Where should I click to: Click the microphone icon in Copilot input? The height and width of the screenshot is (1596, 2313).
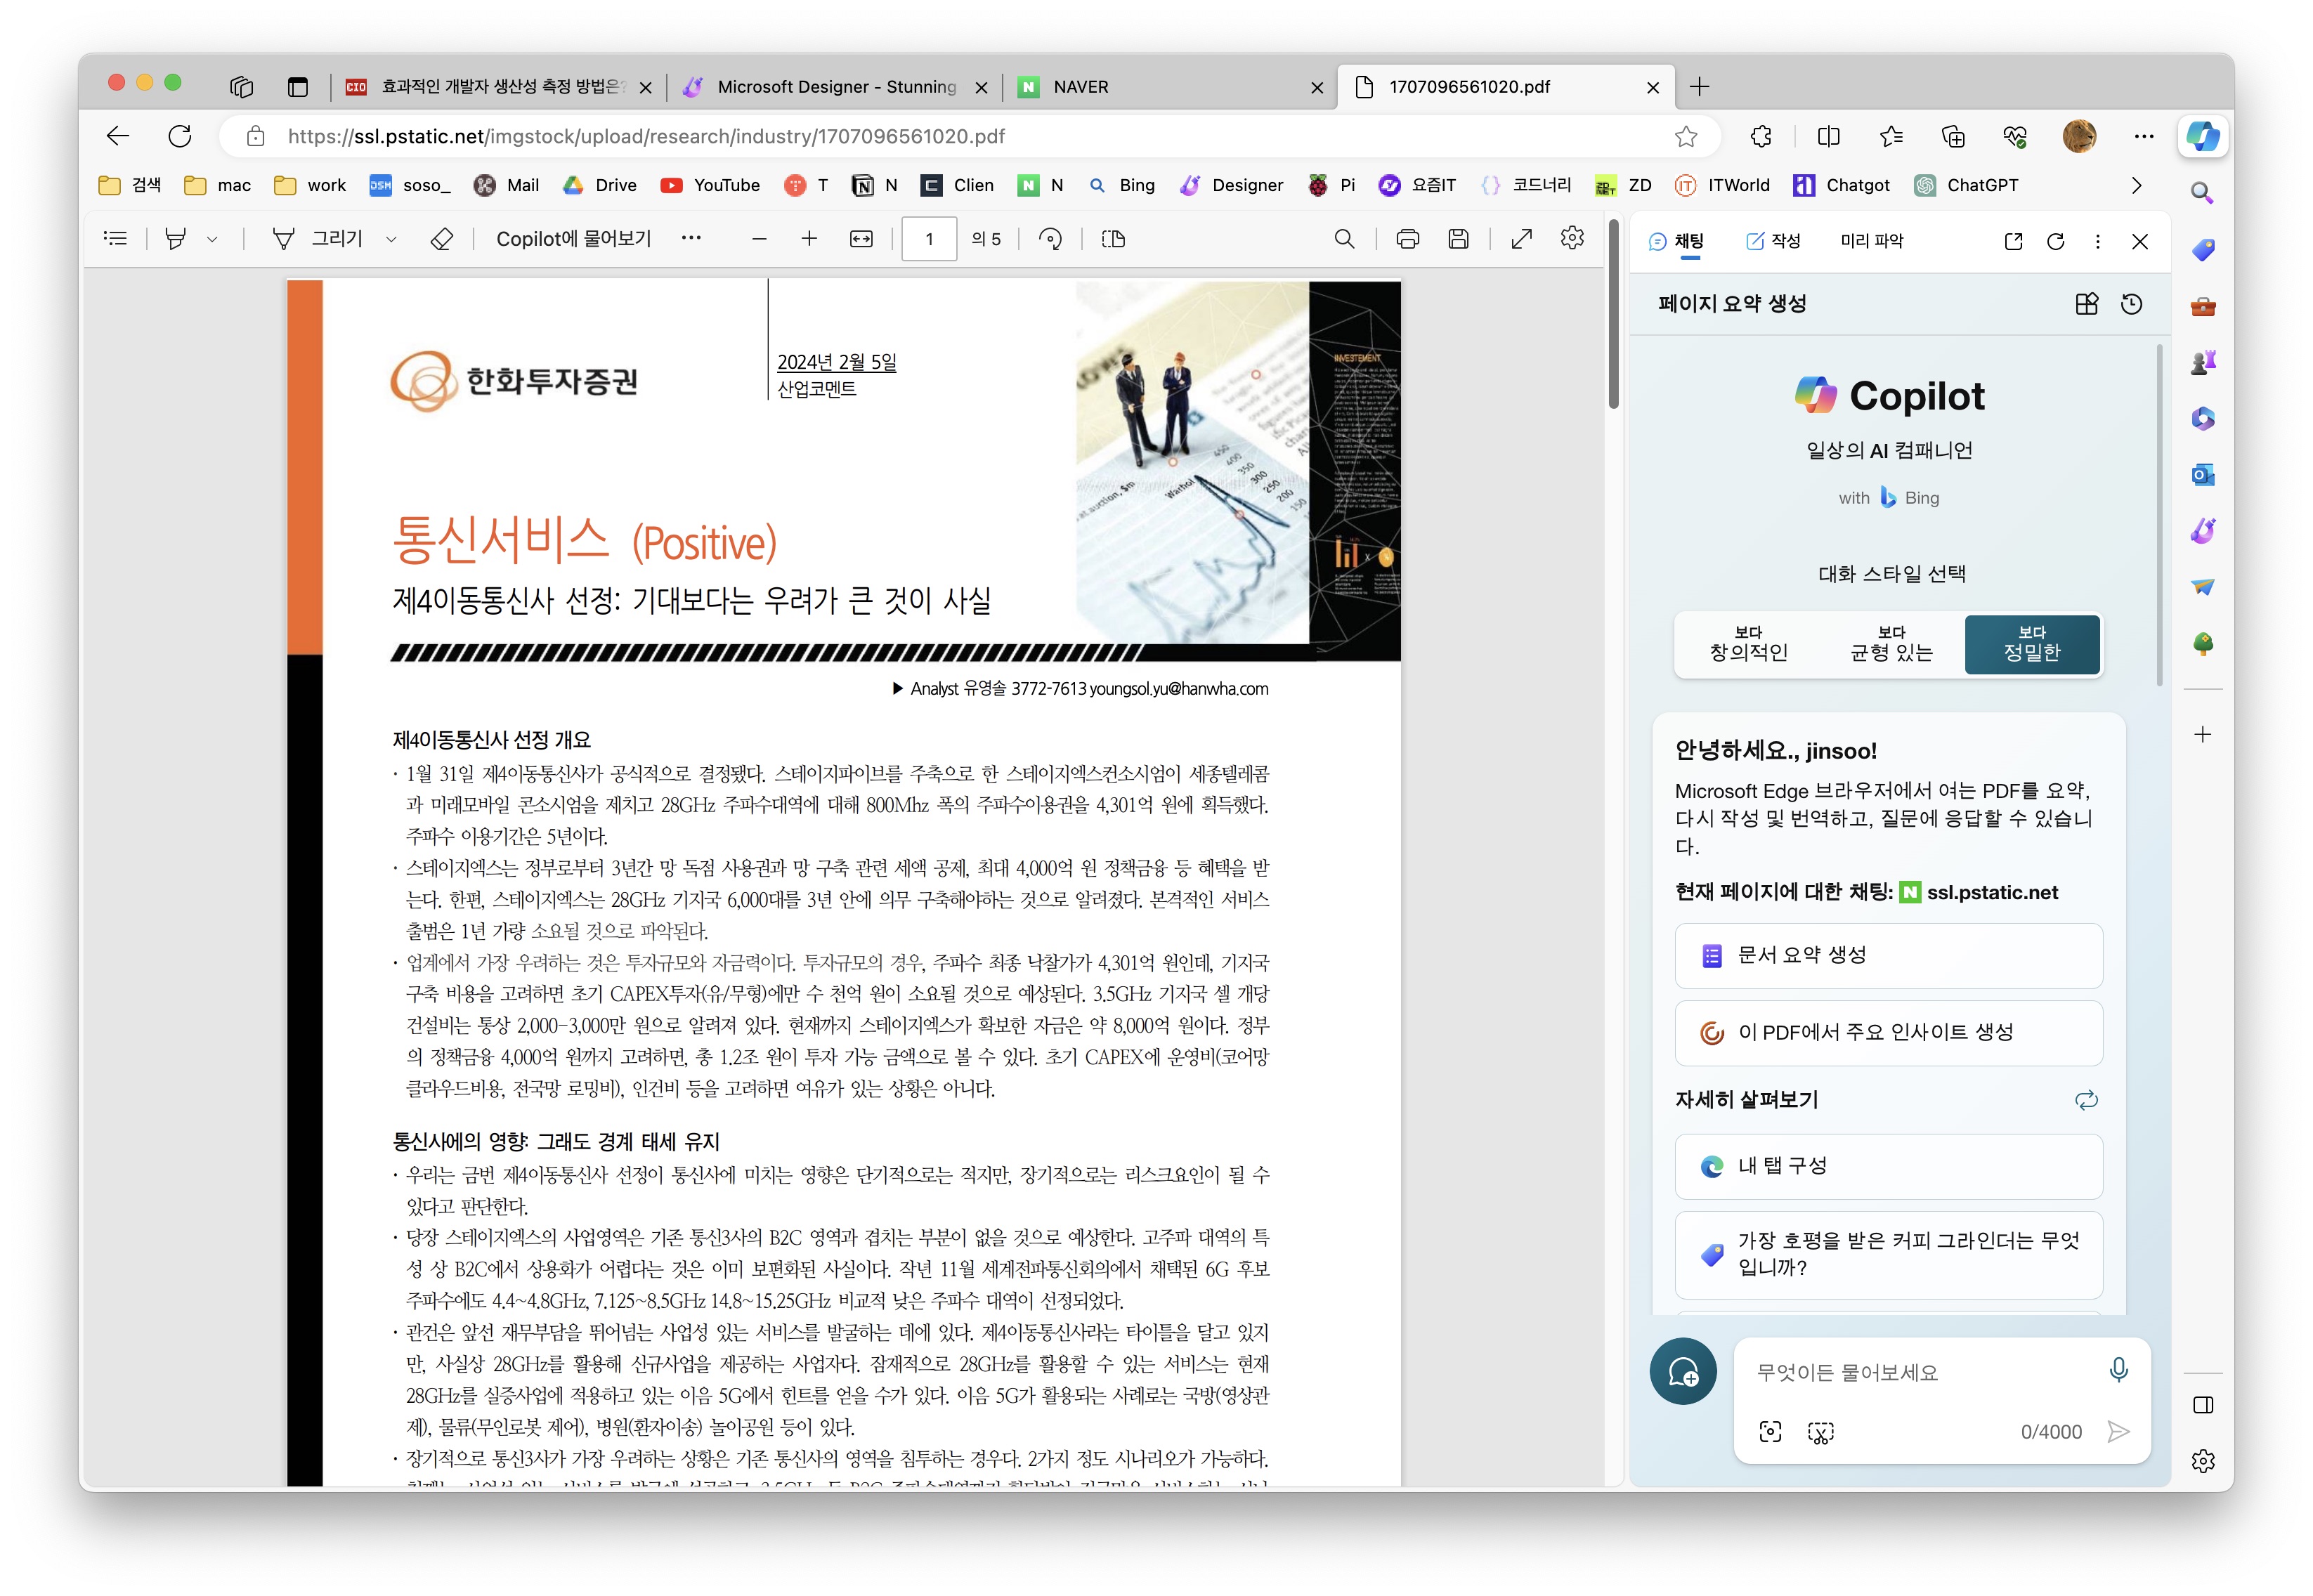2117,1371
